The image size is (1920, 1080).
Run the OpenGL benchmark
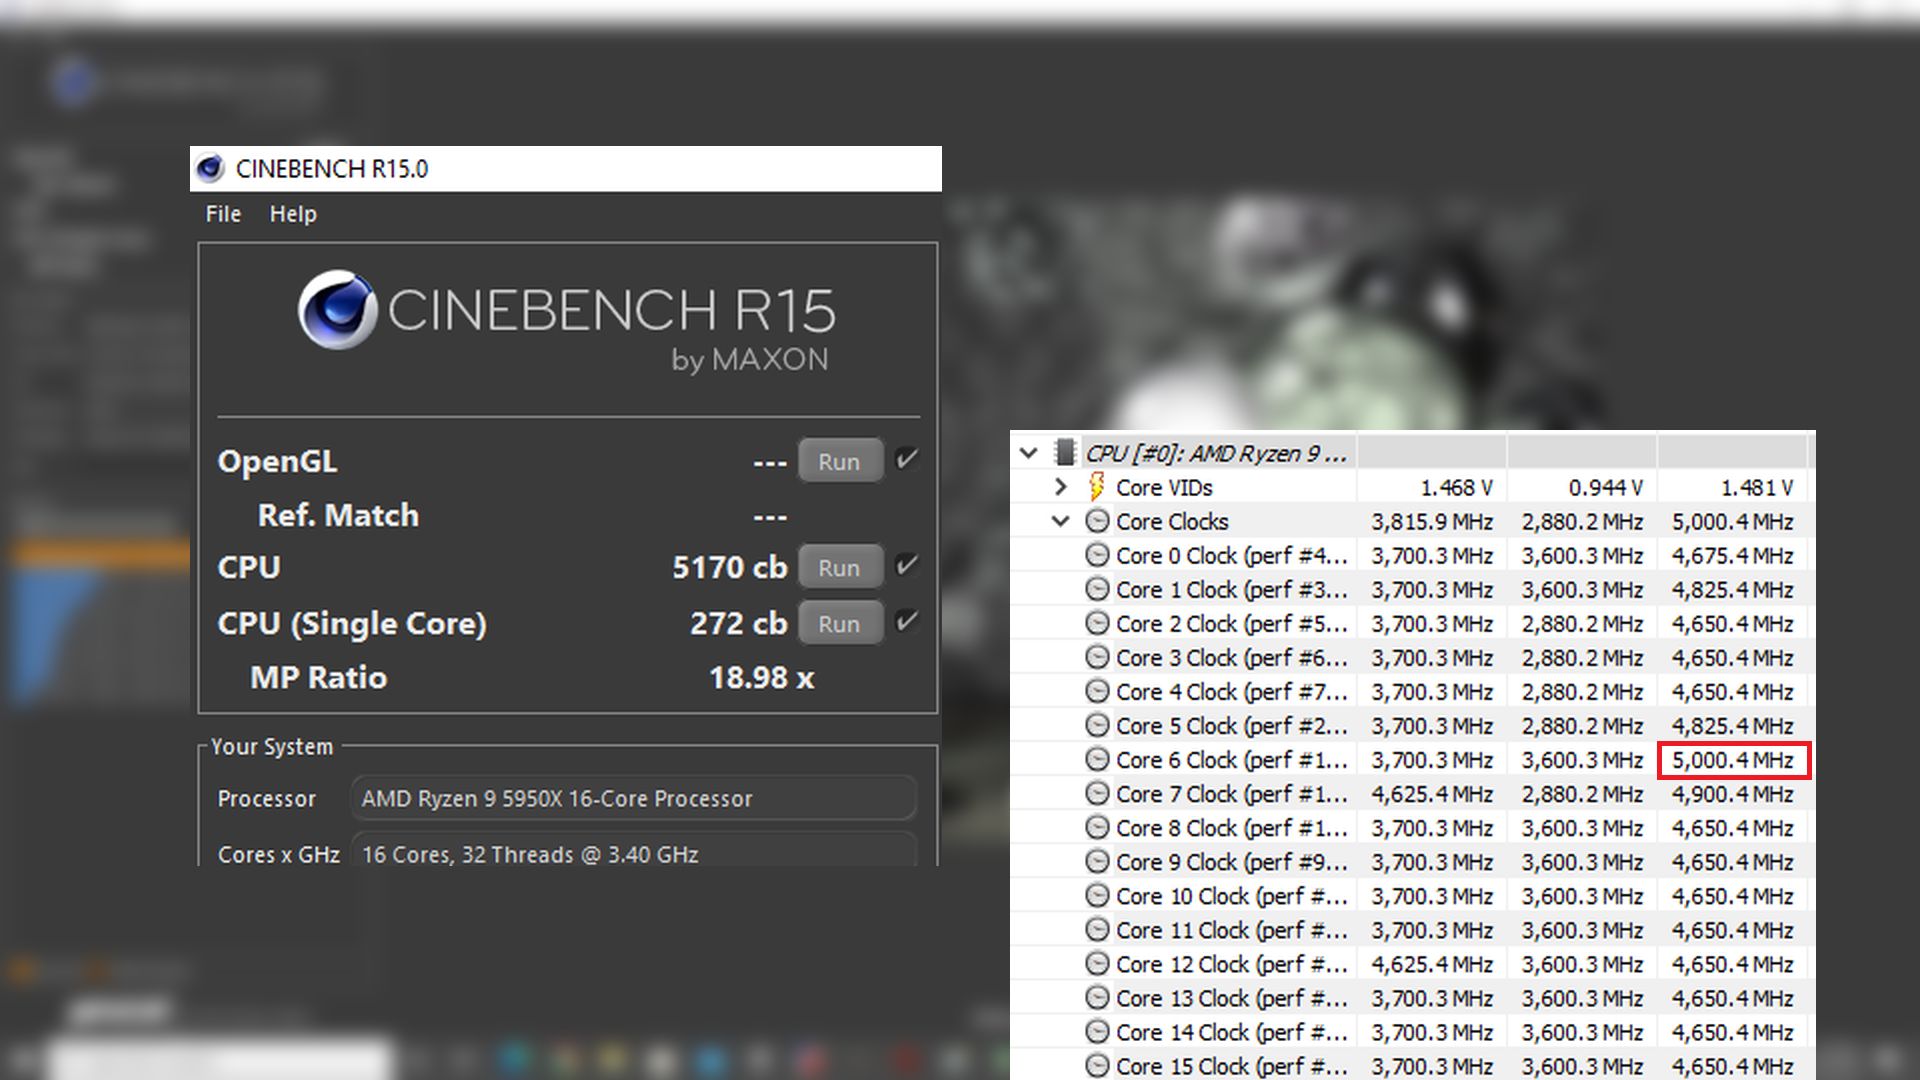[840, 461]
